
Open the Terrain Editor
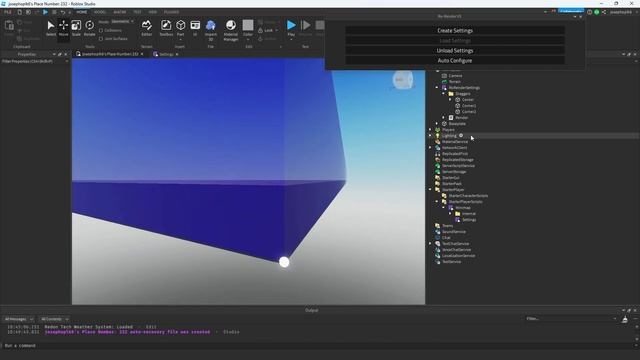[x=147, y=28]
